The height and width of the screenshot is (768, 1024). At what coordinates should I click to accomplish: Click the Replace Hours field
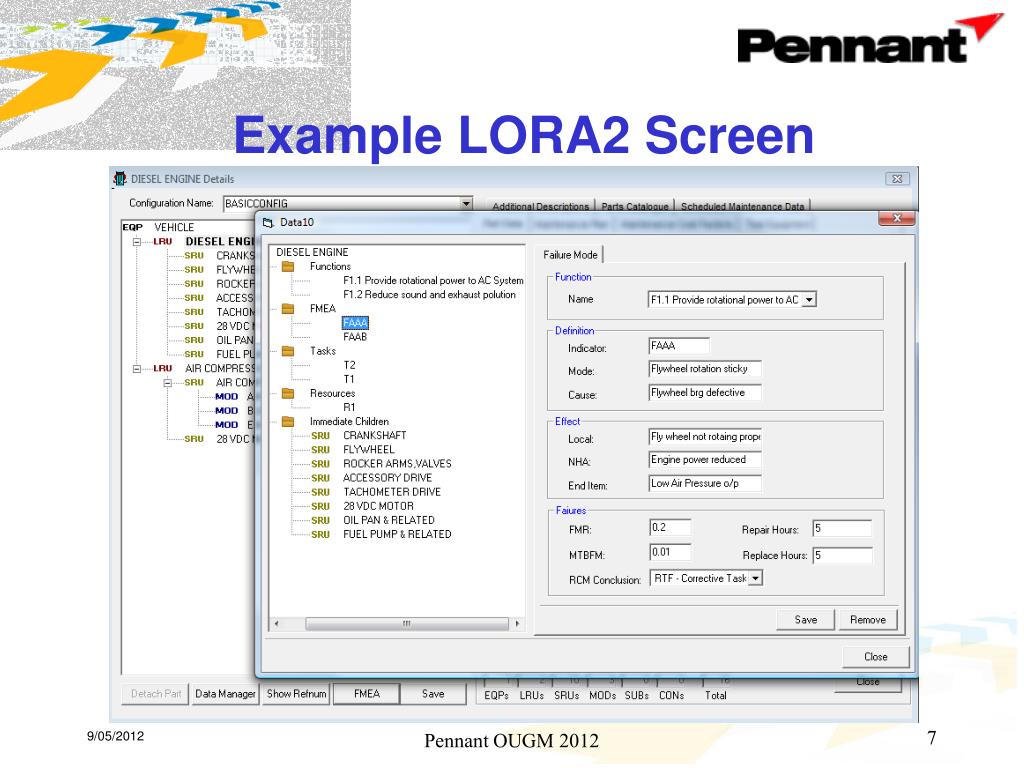(842, 555)
